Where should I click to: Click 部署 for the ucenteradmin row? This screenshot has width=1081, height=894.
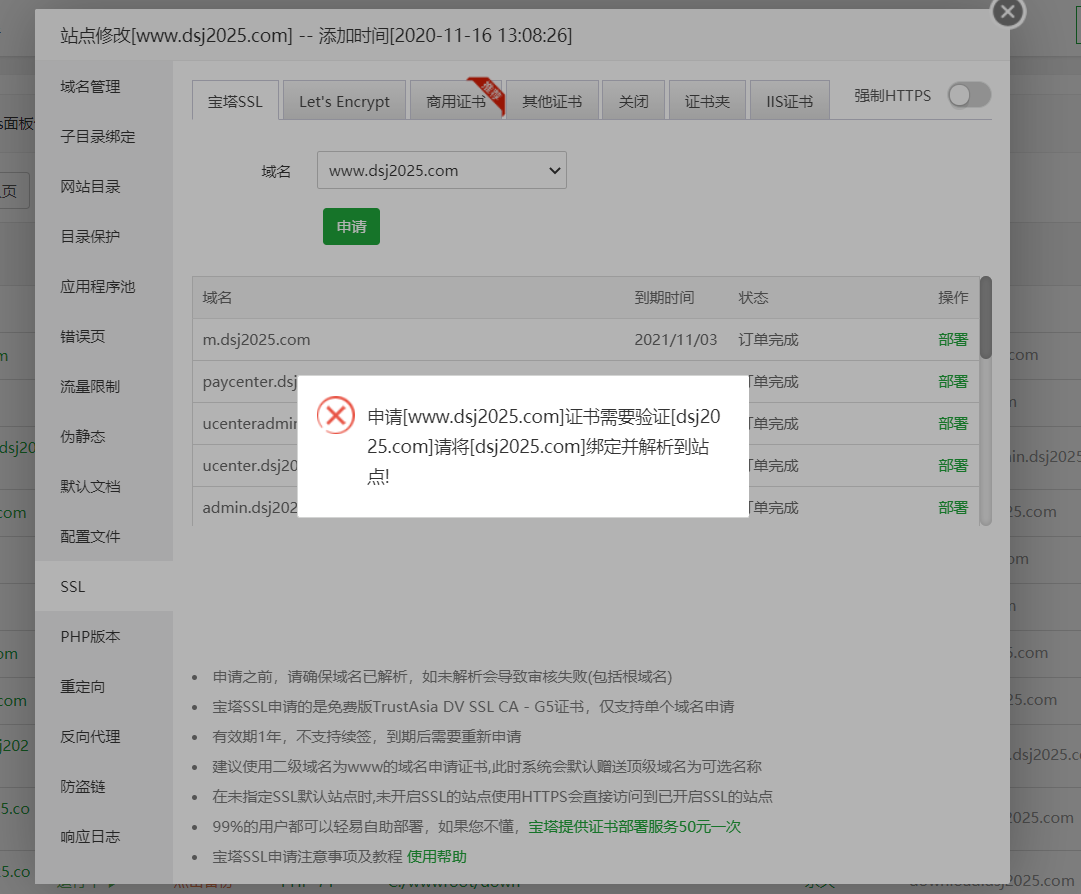(953, 423)
